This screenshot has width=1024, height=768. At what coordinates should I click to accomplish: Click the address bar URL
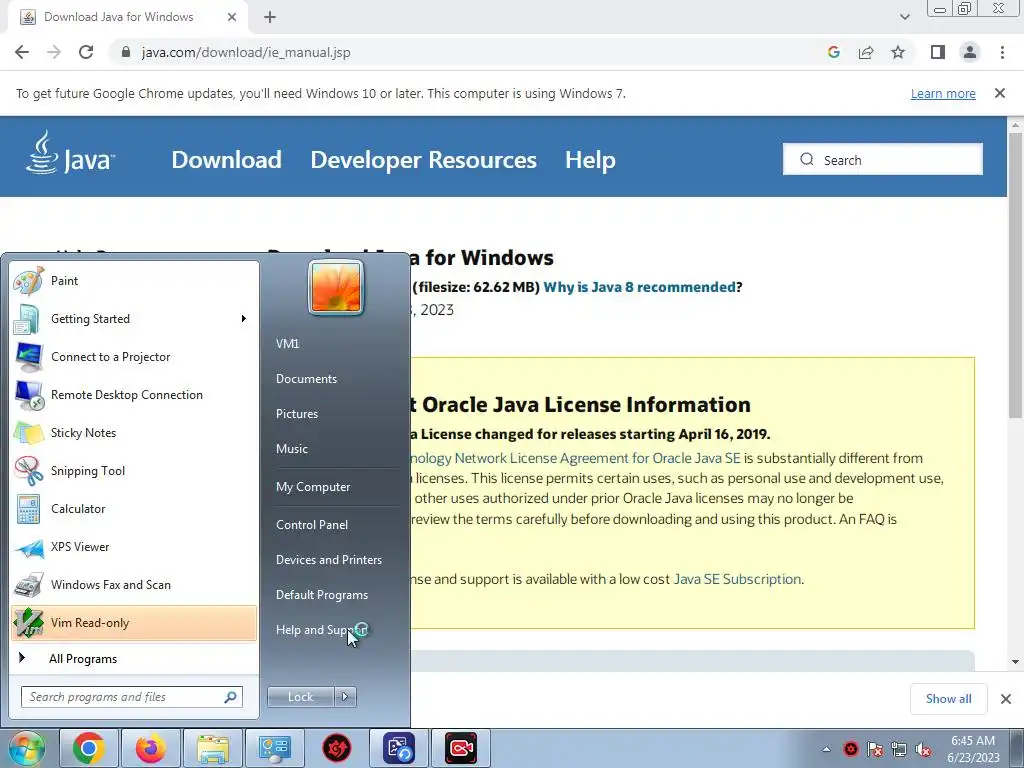tap(246, 52)
